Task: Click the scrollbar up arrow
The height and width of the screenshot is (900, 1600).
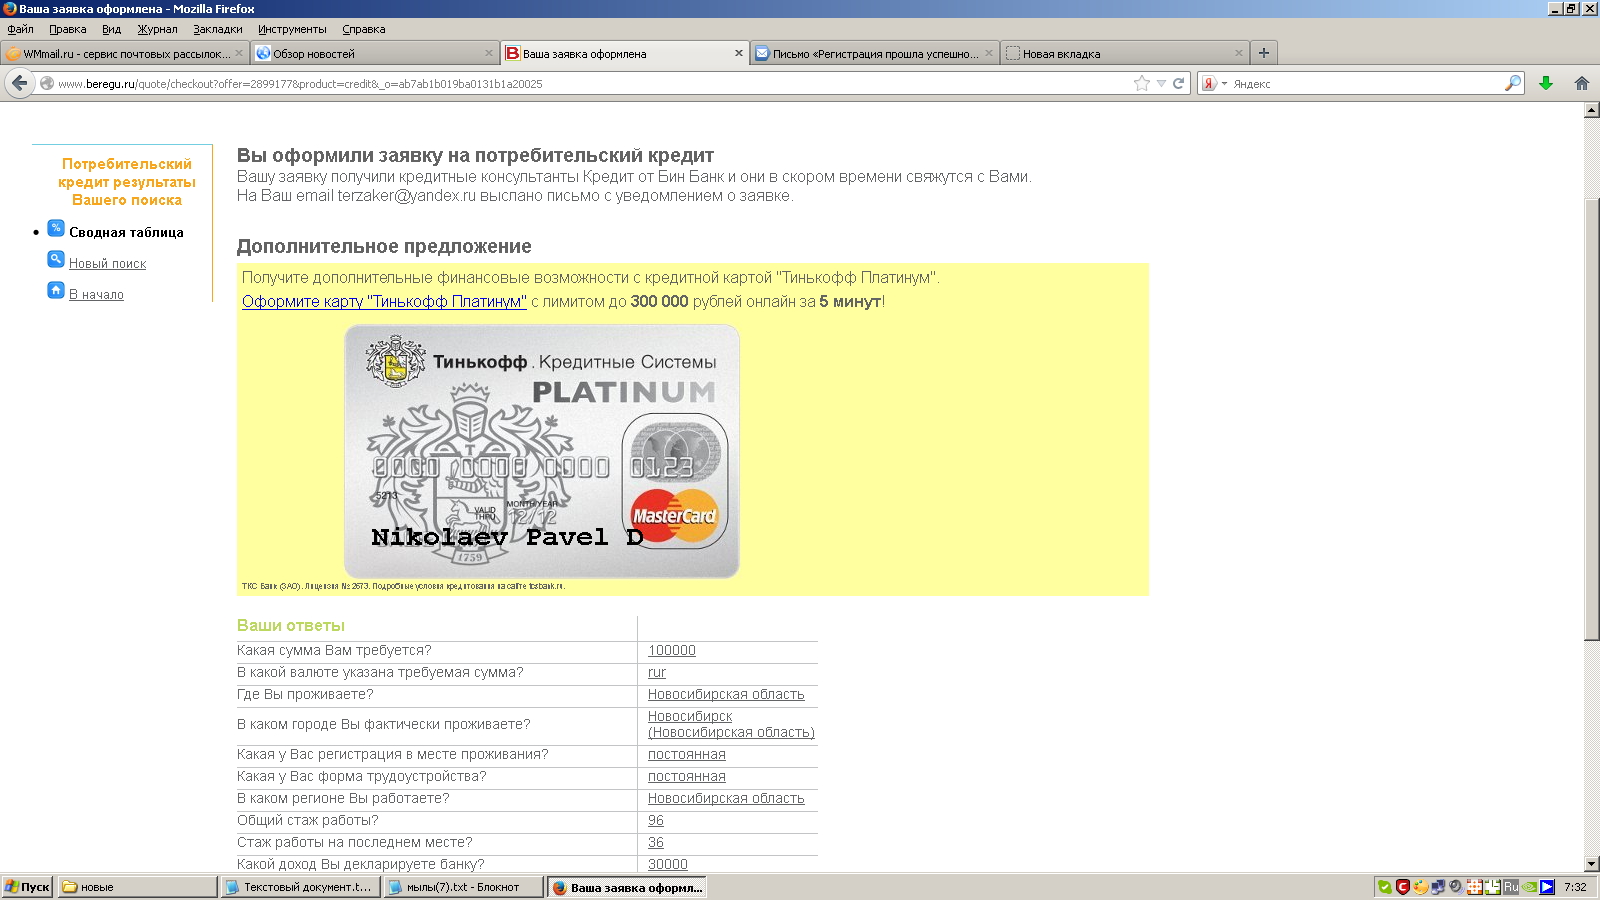Action: click(x=1592, y=110)
